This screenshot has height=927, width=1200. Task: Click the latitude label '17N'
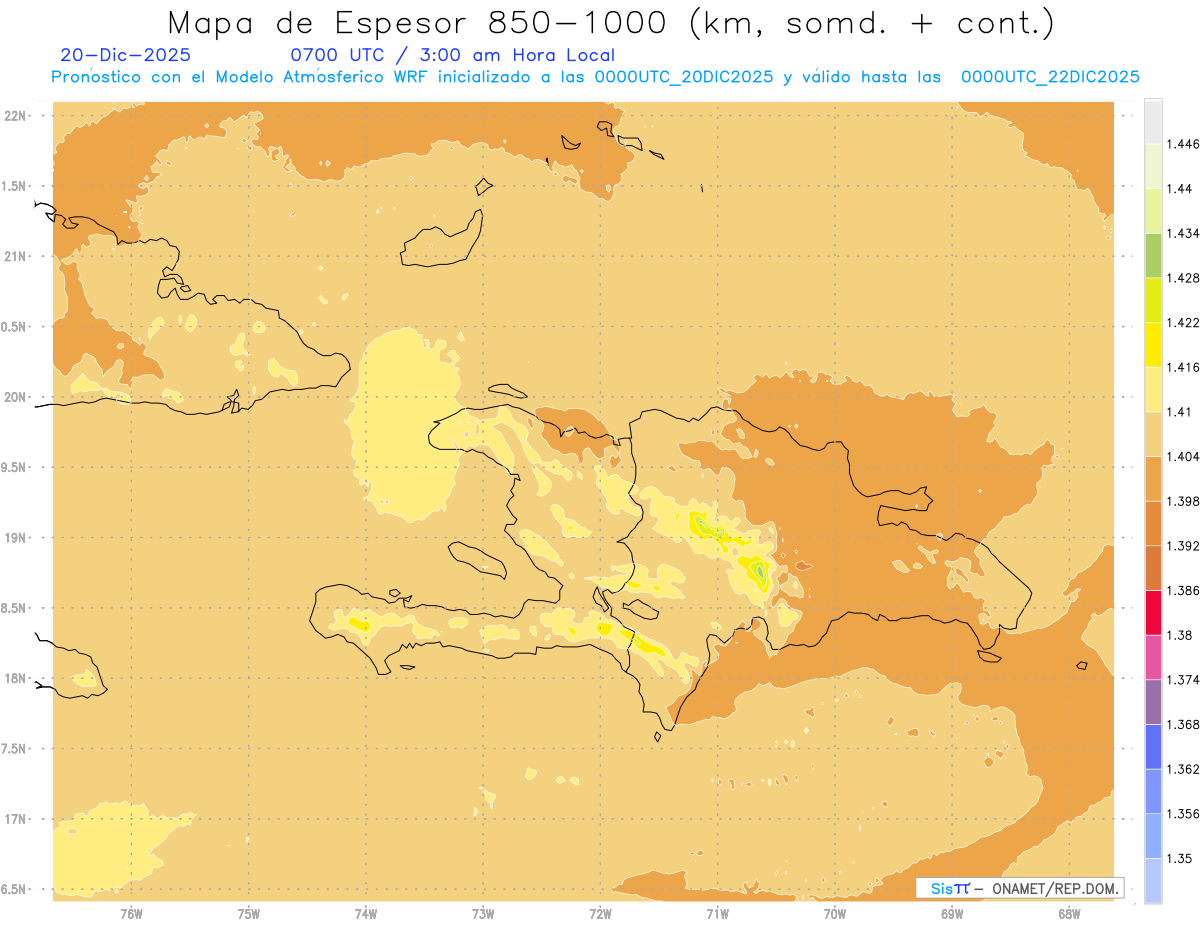tap(17, 819)
